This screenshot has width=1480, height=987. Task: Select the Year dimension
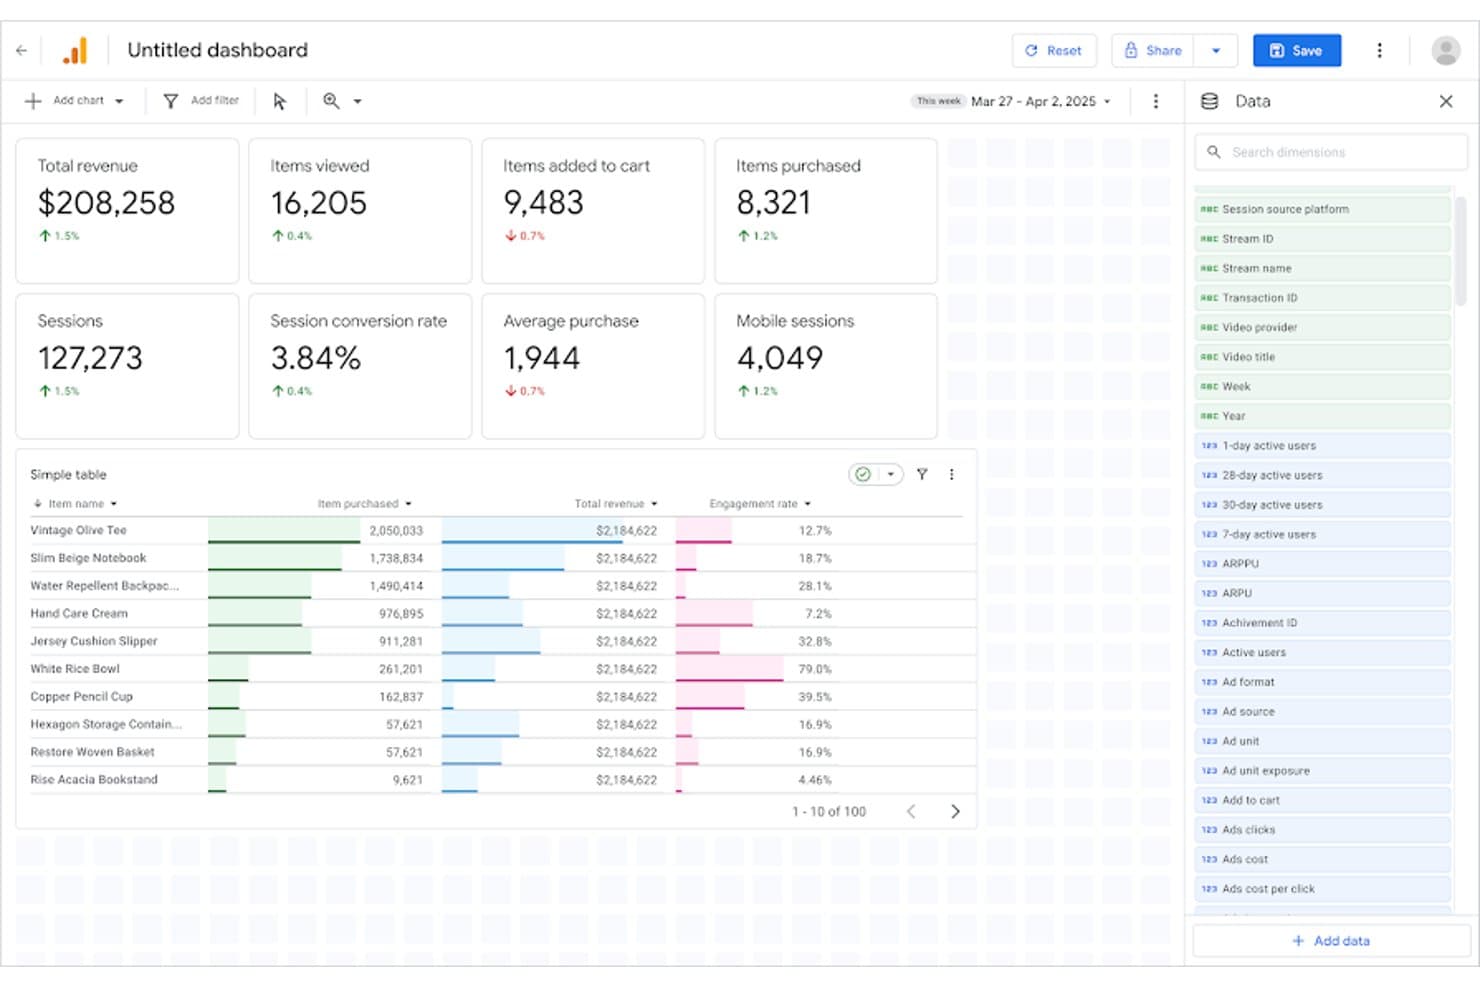tap(1323, 416)
